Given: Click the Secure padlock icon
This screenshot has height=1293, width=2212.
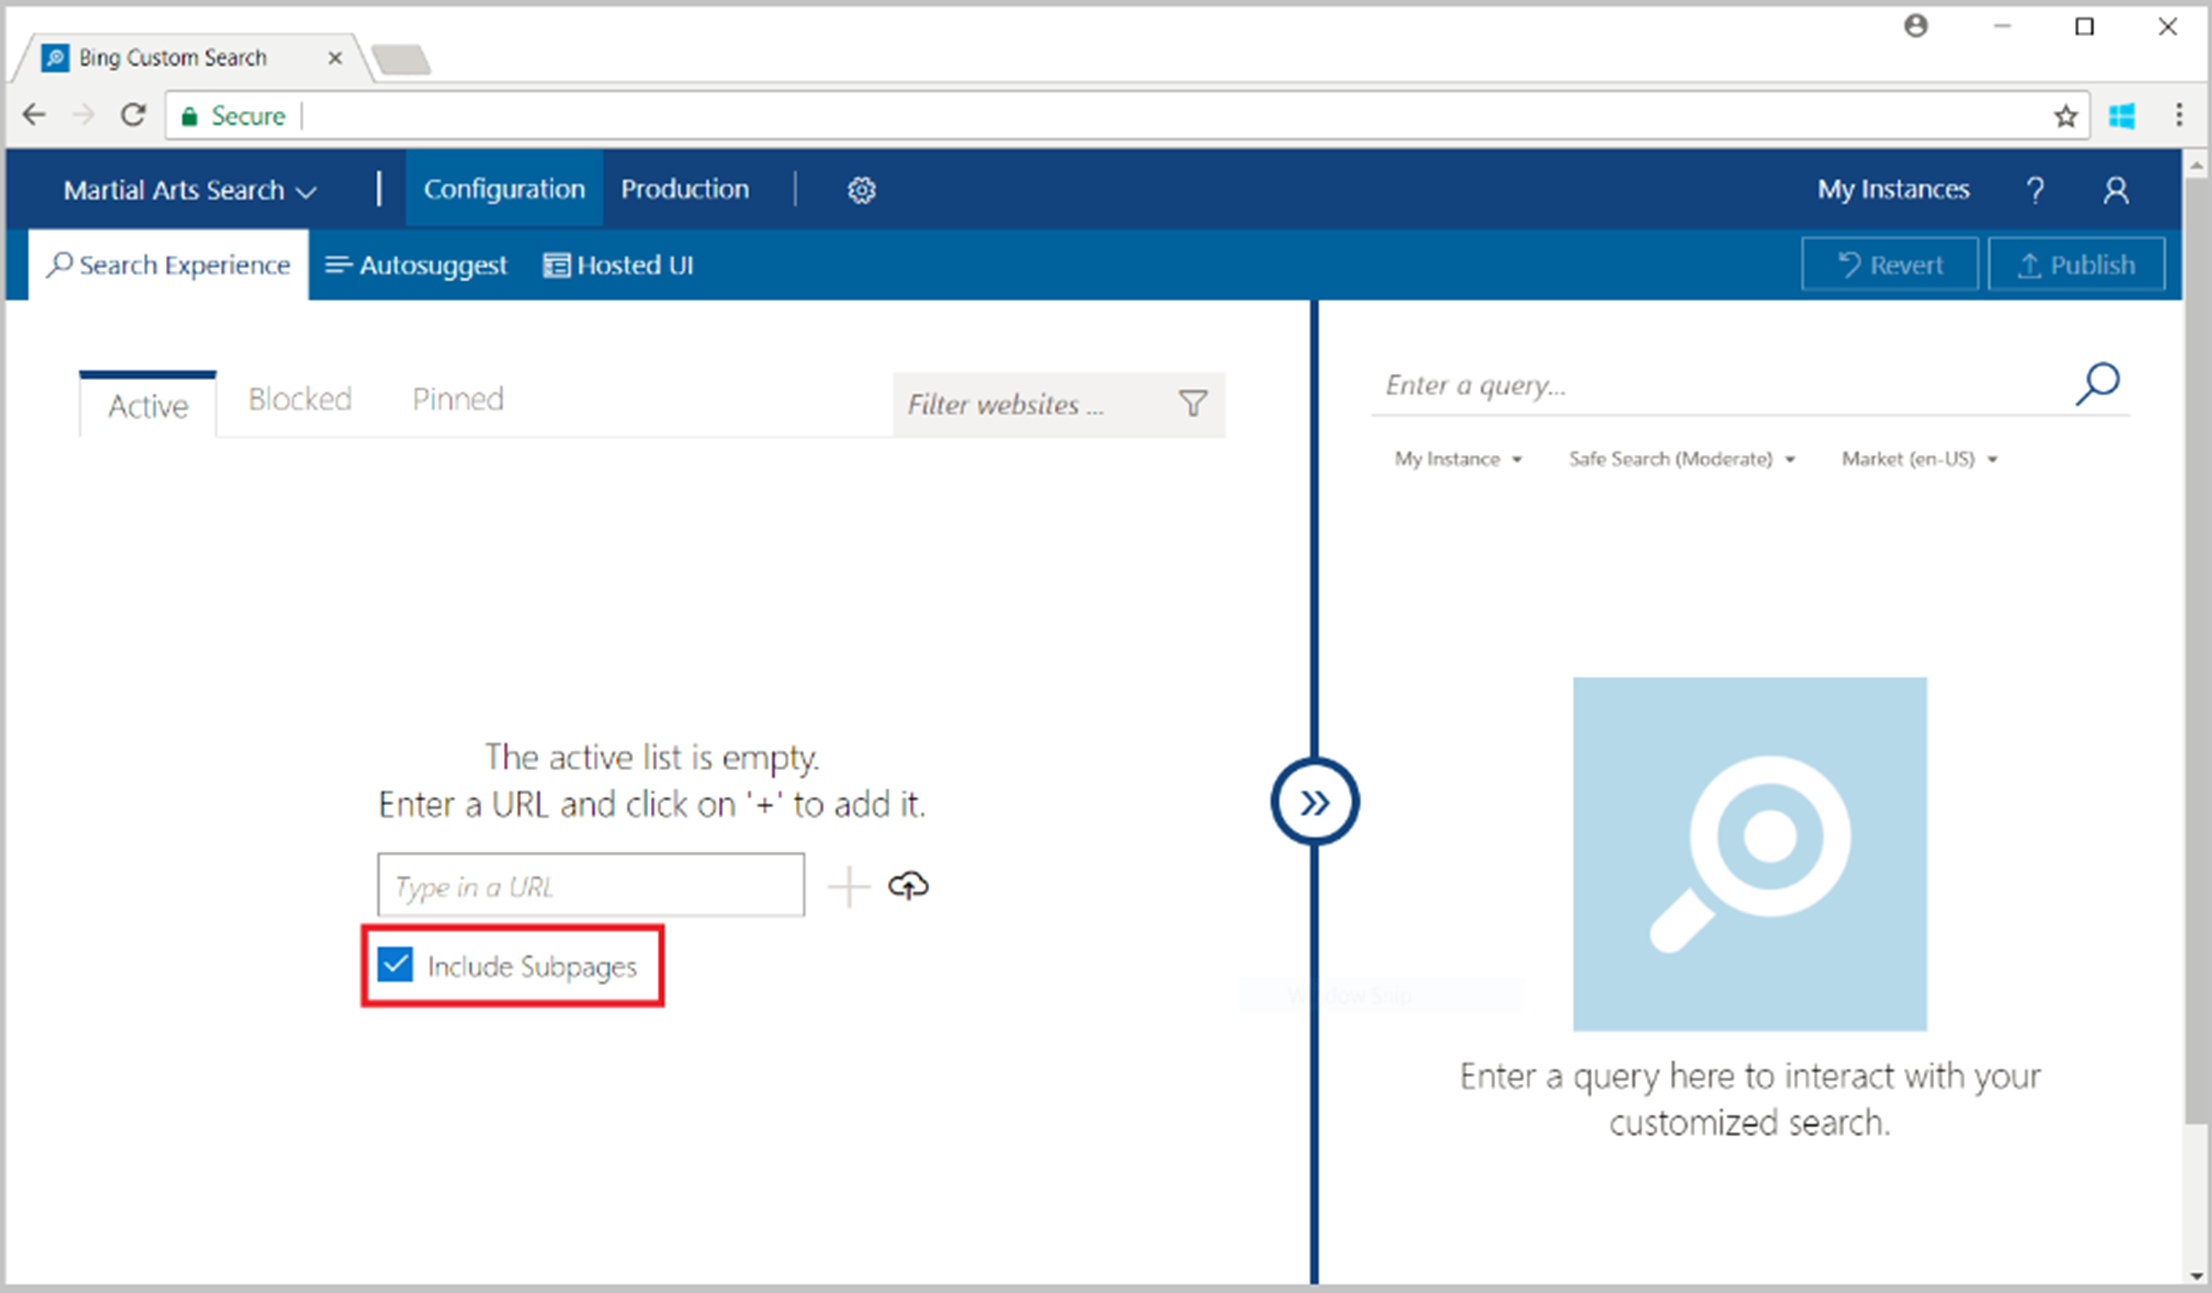Looking at the screenshot, I should tap(189, 115).
